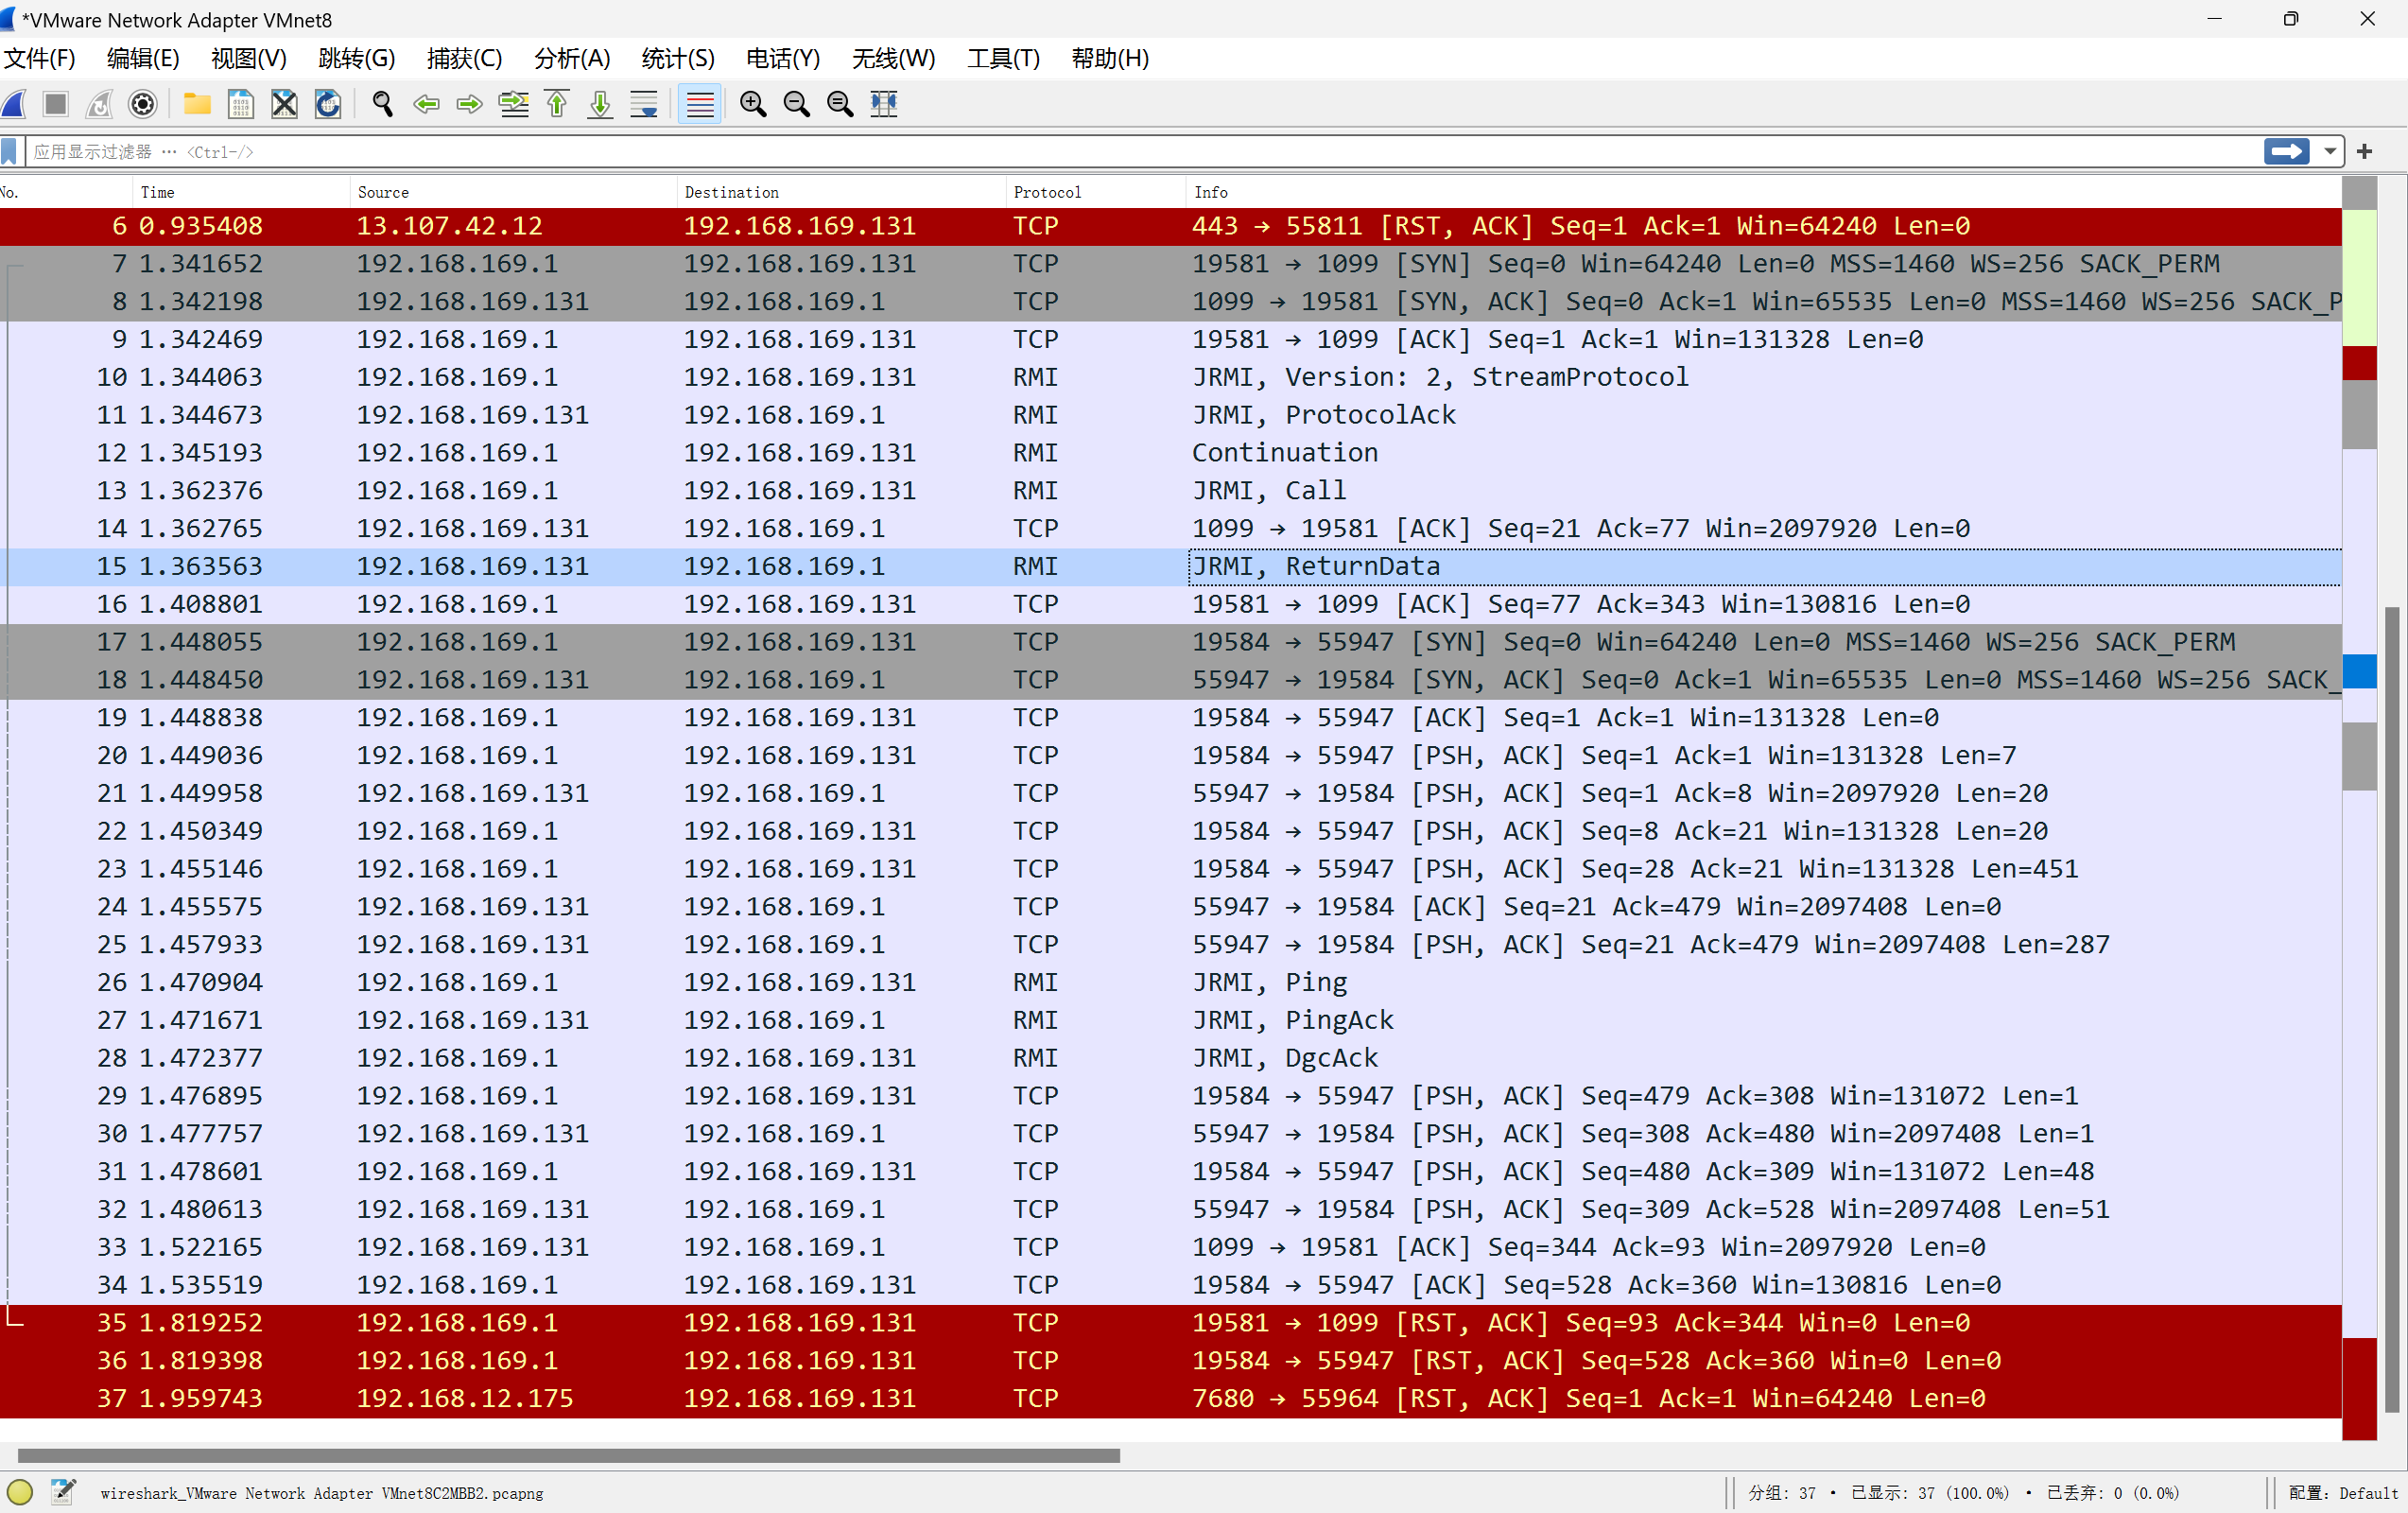Open capture file comment edit icon in status bar
The width and height of the screenshot is (2408, 1513).
(63, 1492)
